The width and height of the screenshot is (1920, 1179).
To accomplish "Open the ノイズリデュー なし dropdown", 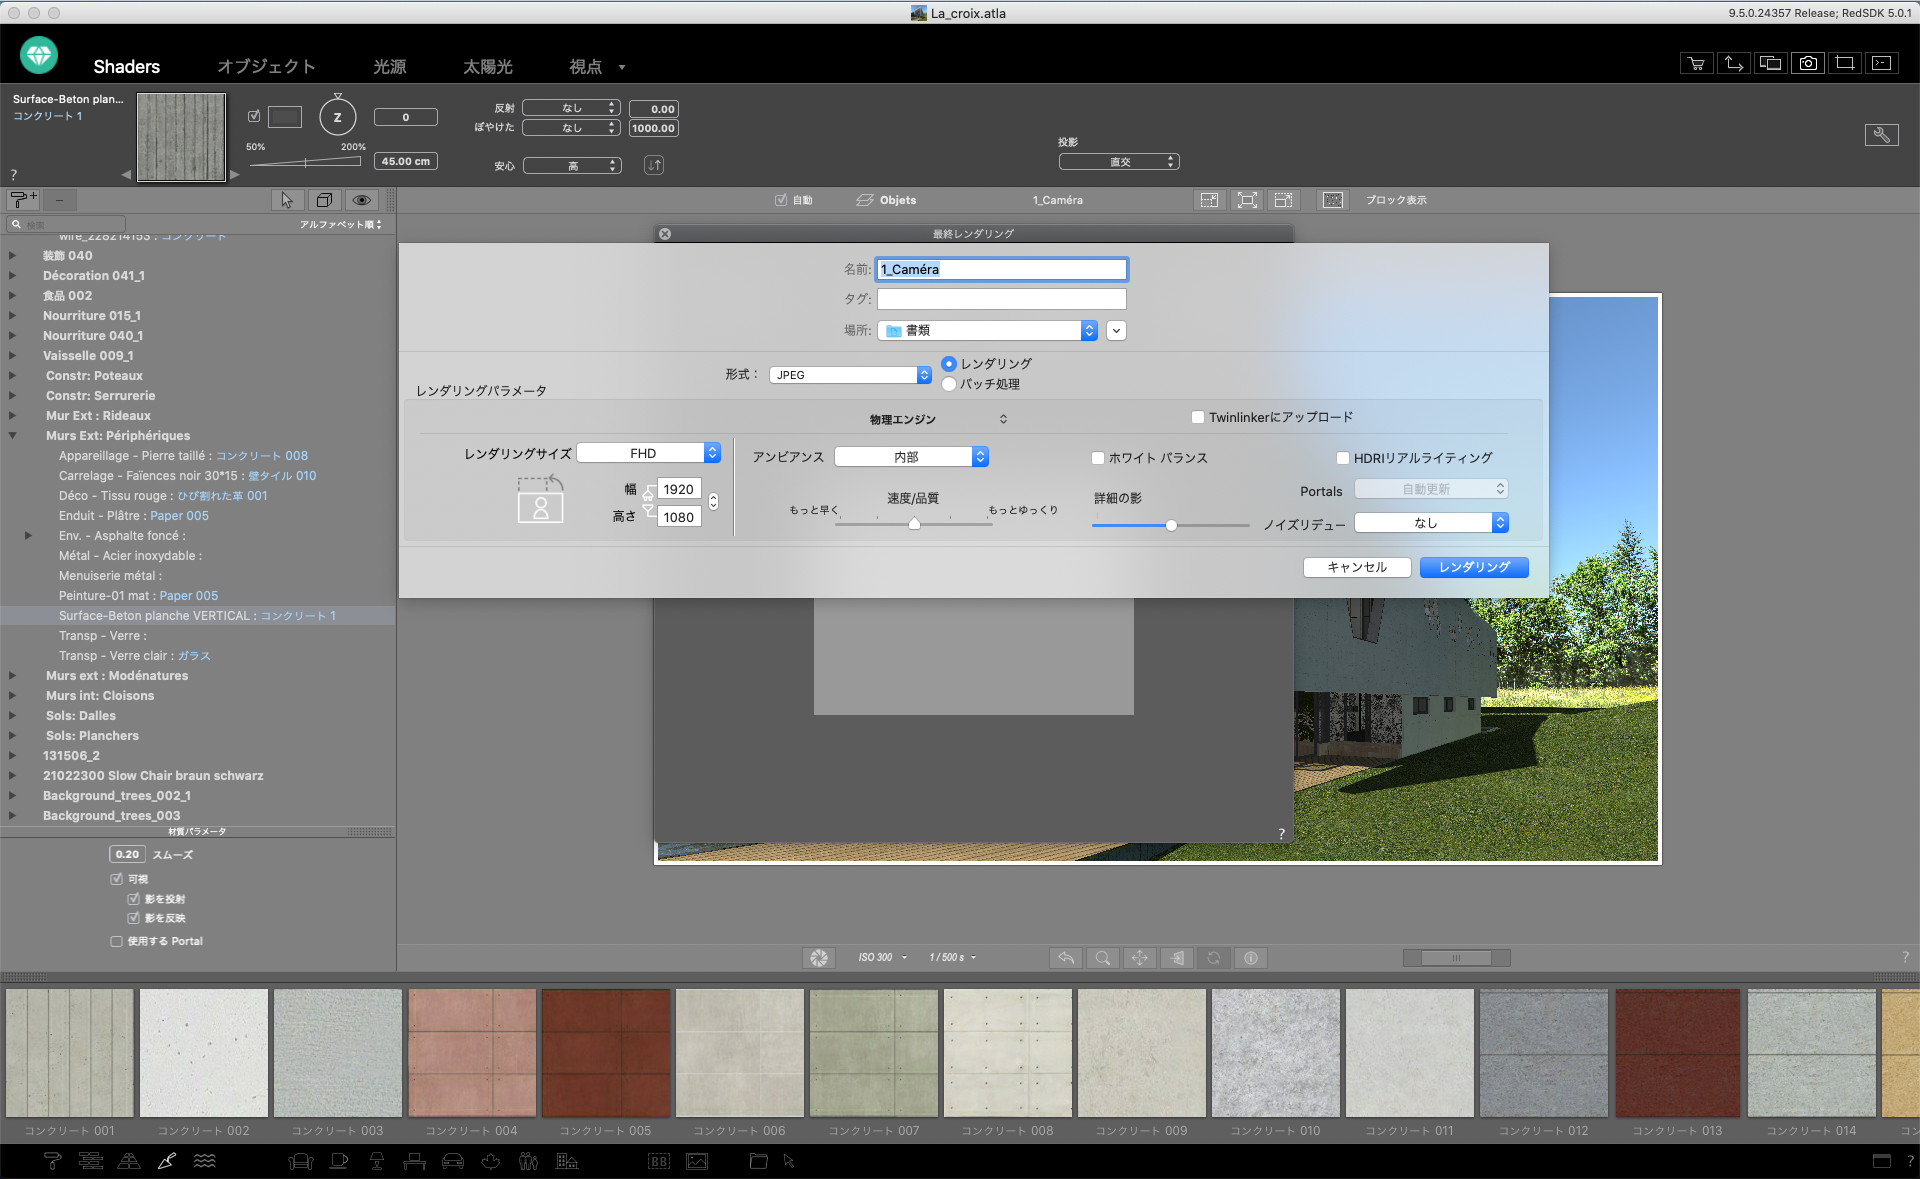I will point(1431,523).
